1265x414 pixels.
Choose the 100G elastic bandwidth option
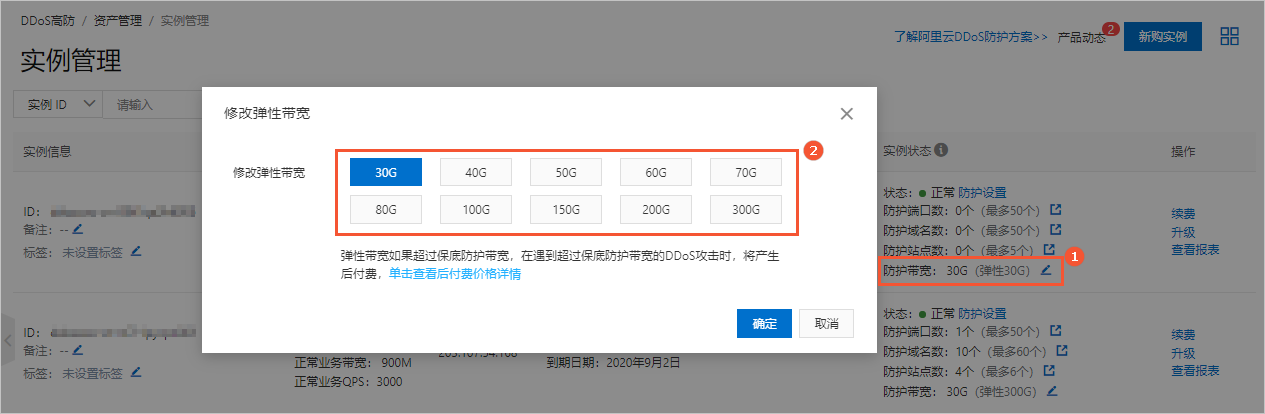click(476, 210)
